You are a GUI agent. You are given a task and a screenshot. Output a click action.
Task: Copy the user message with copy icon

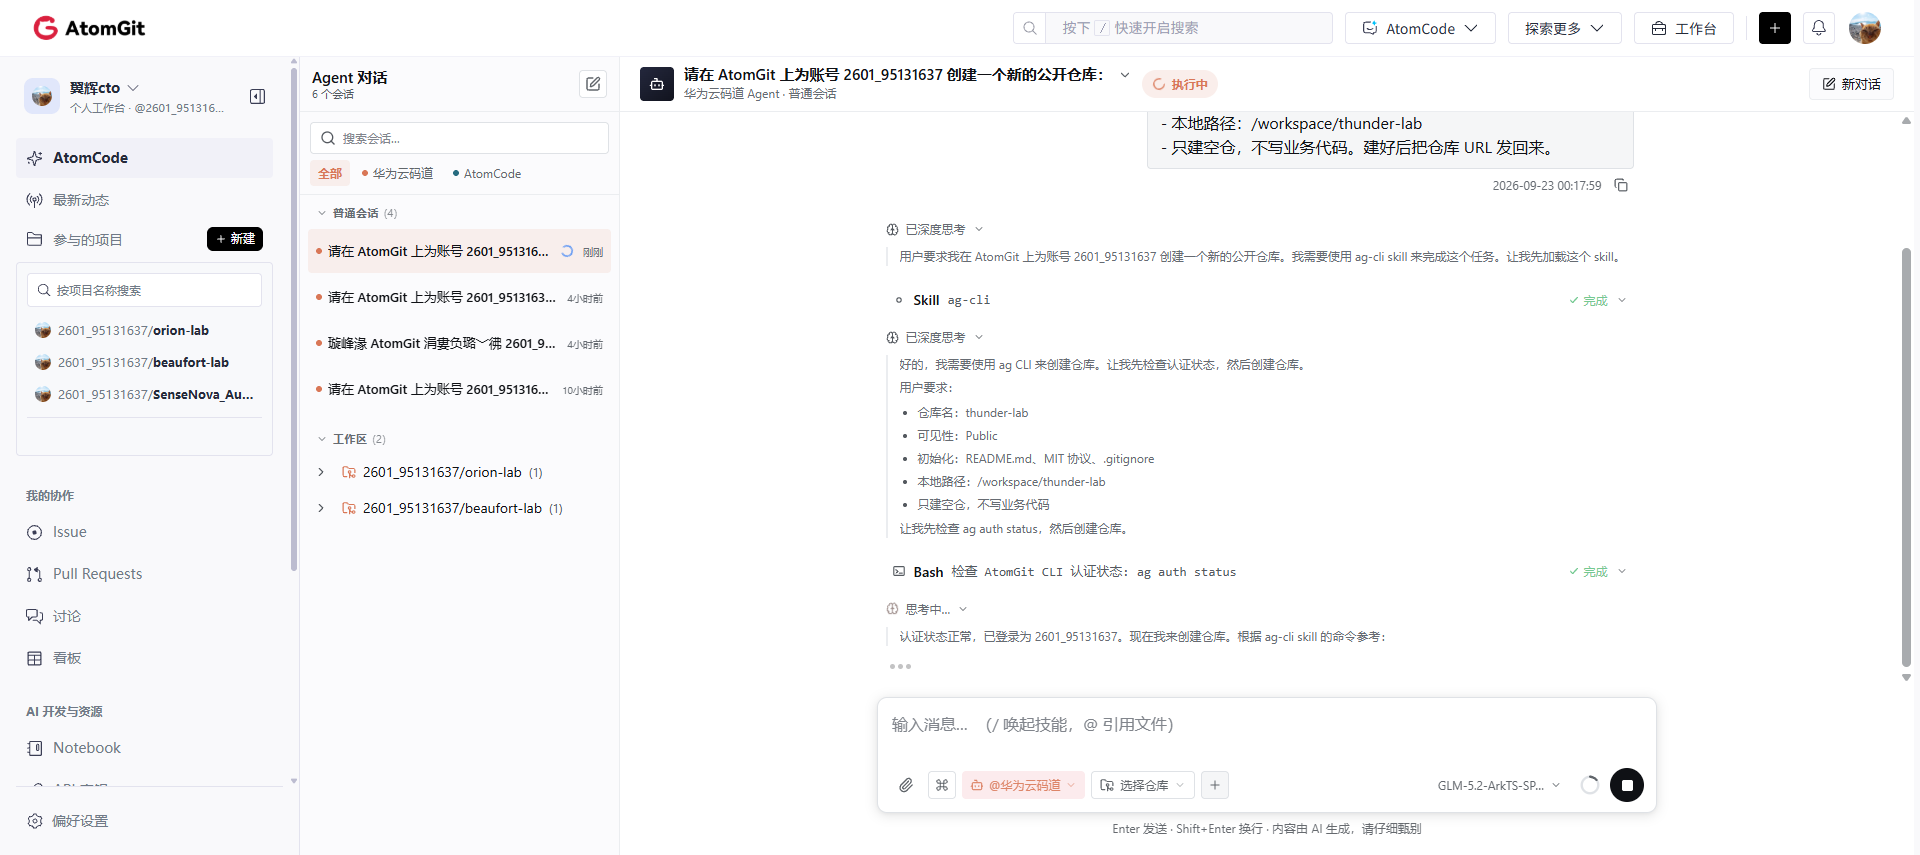[1621, 186]
